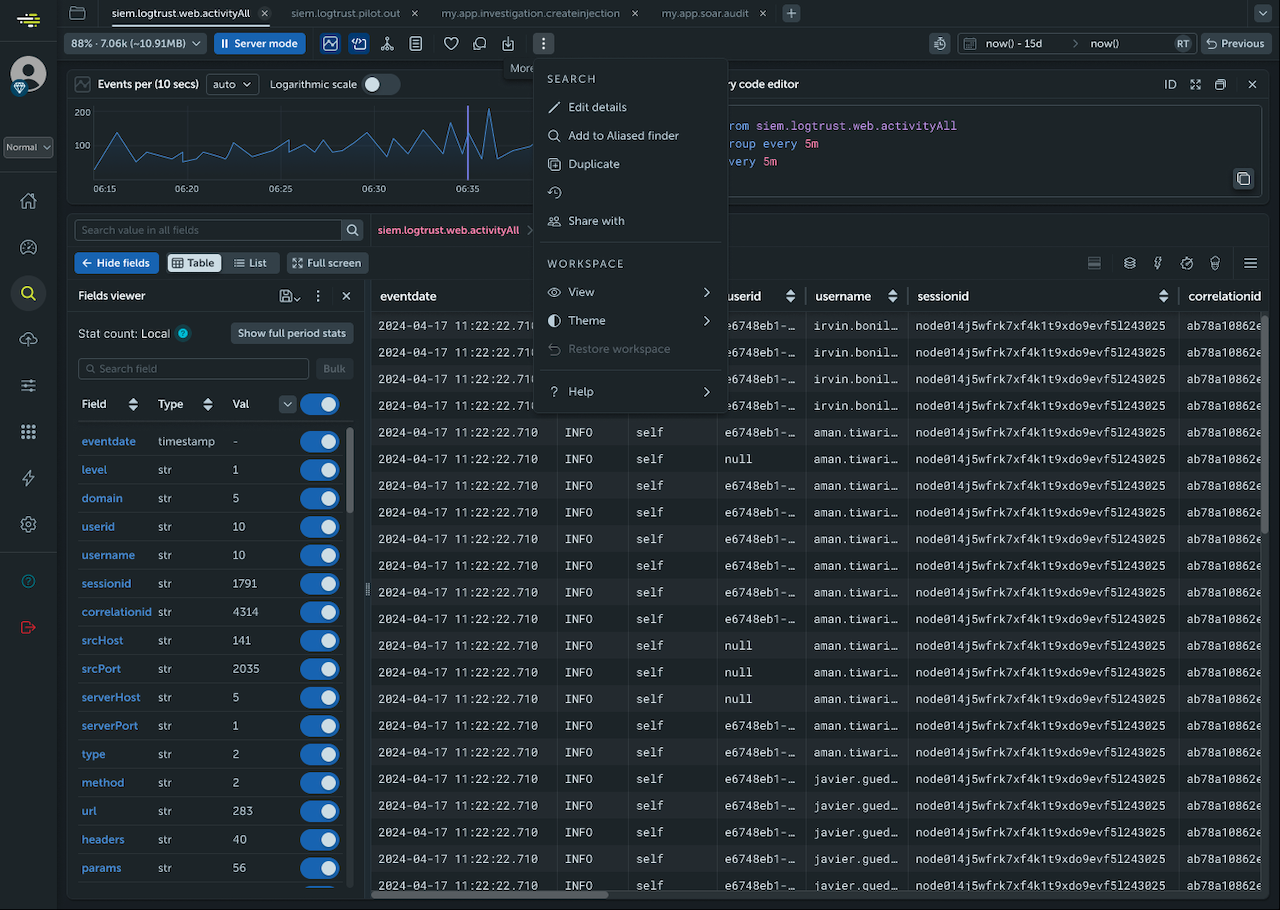Open the auto interval dropdown on the chart
The image size is (1280, 910).
(231, 84)
